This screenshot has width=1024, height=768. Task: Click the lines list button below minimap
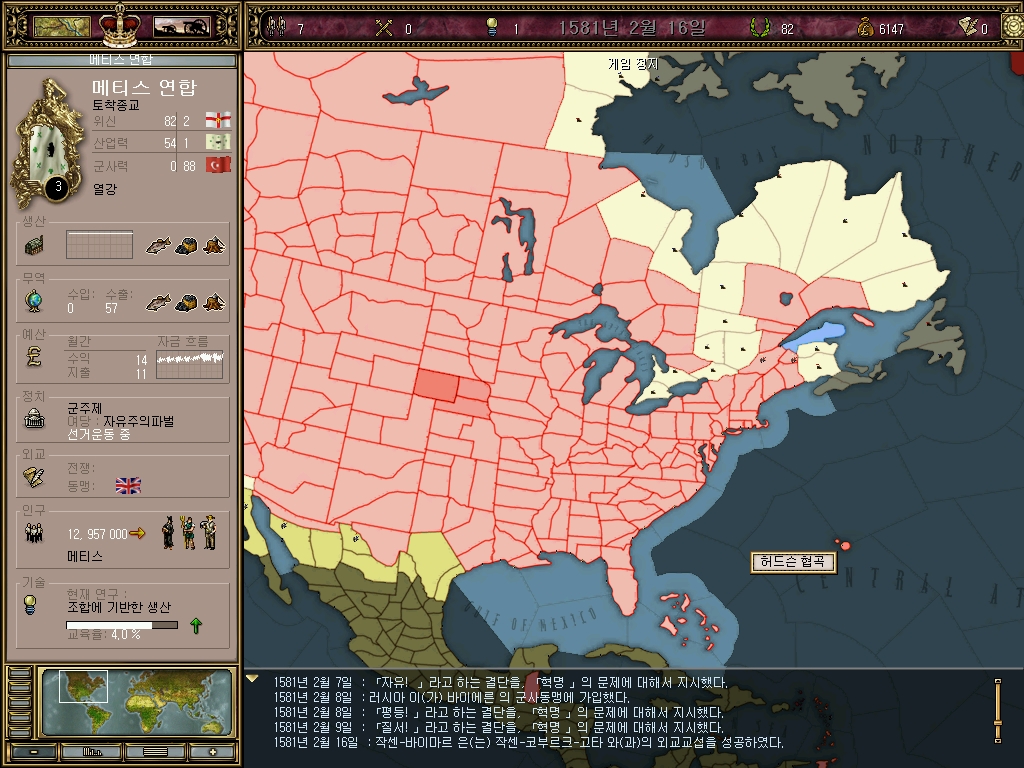(155, 752)
